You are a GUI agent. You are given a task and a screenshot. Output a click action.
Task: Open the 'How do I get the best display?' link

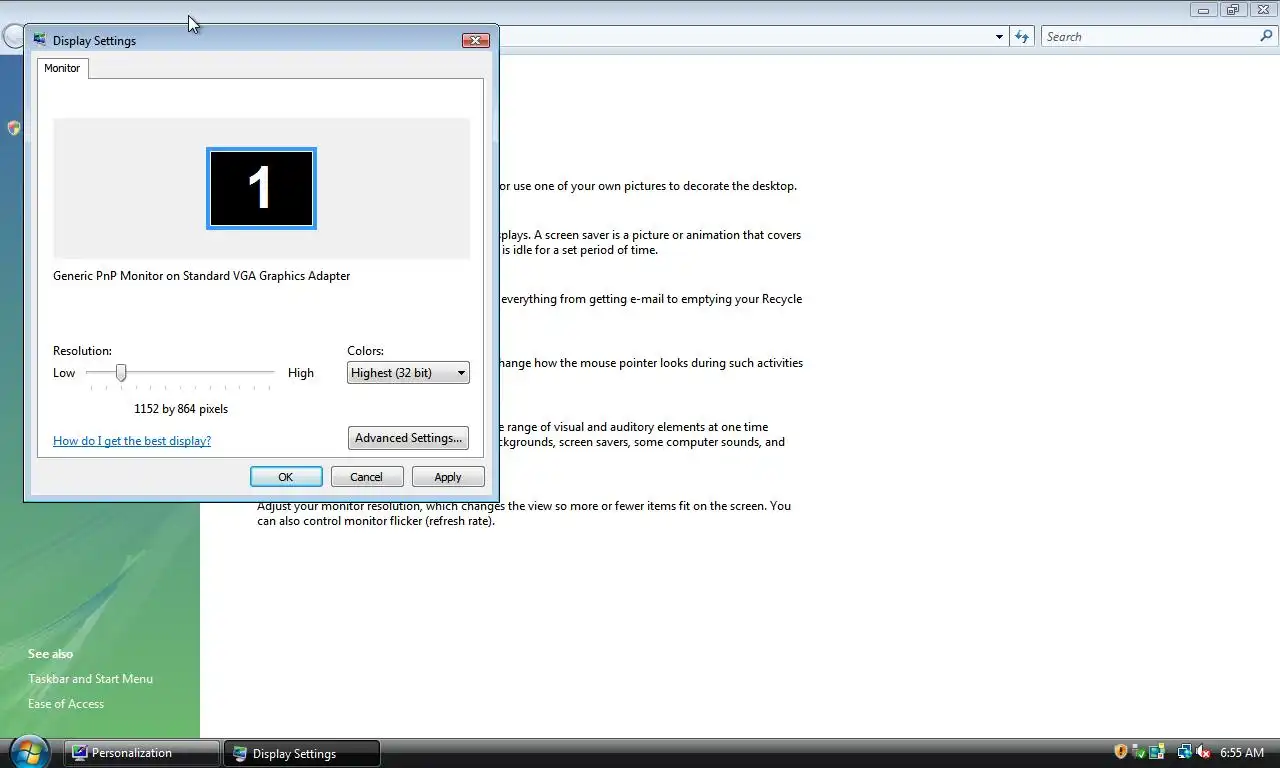click(x=132, y=440)
